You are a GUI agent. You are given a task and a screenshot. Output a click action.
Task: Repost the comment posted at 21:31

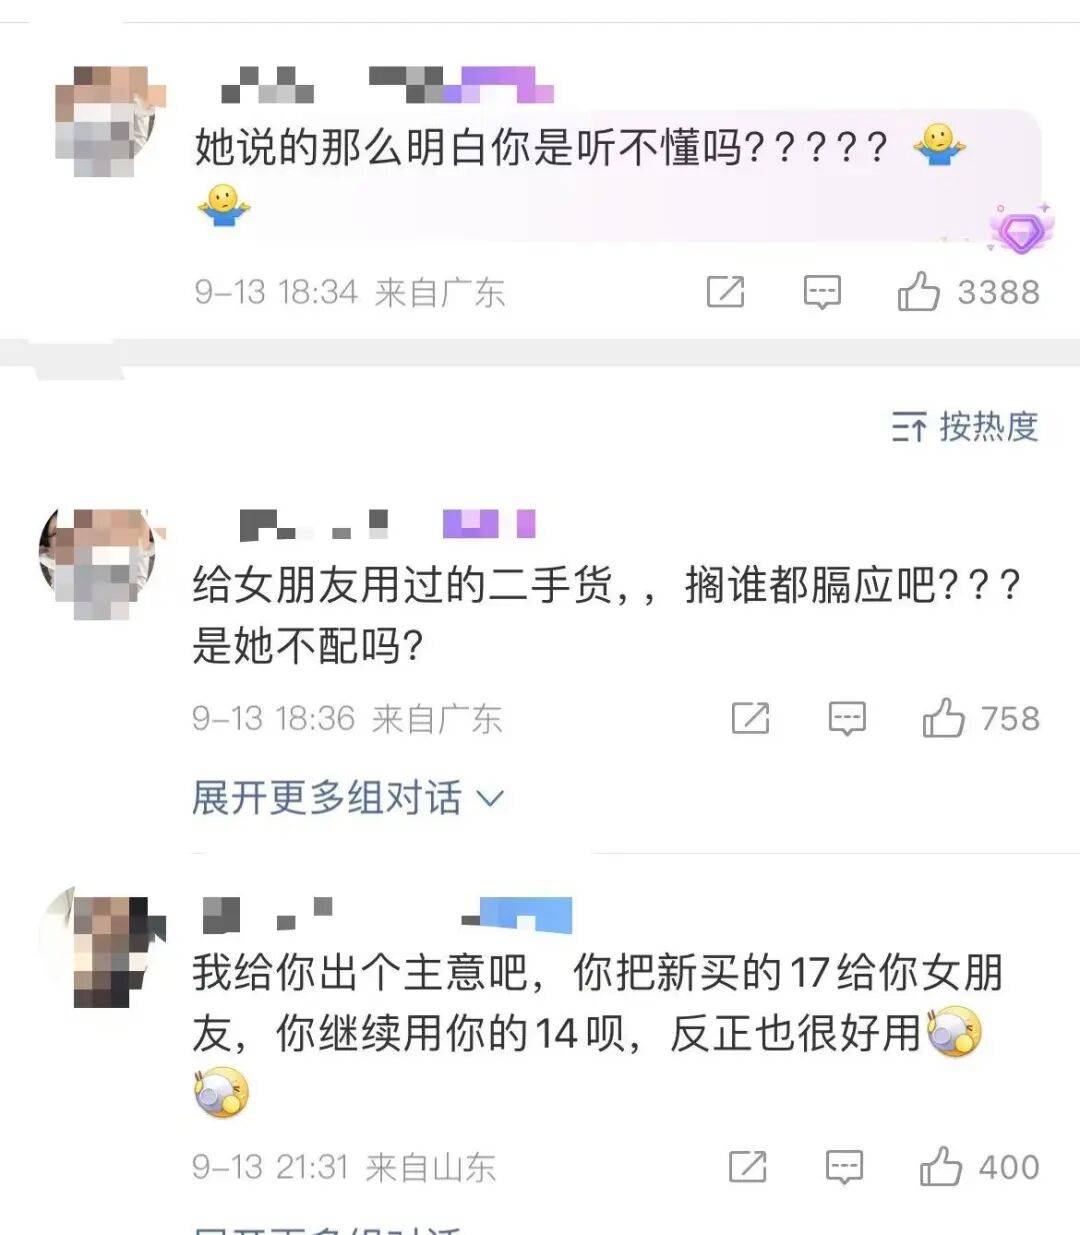click(x=747, y=1166)
